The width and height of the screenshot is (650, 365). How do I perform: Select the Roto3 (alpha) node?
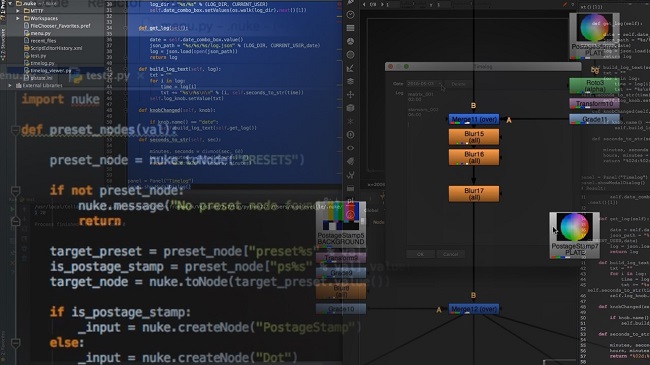[x=594, y=86]
